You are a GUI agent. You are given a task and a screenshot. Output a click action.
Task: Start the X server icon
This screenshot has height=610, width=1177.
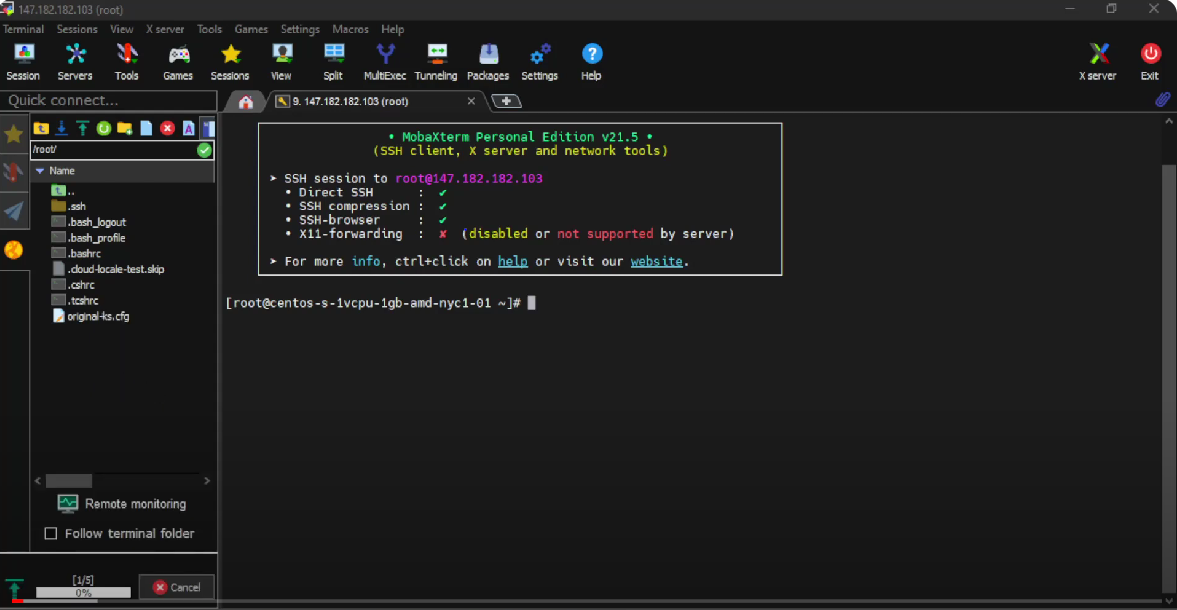point(1098,62)
